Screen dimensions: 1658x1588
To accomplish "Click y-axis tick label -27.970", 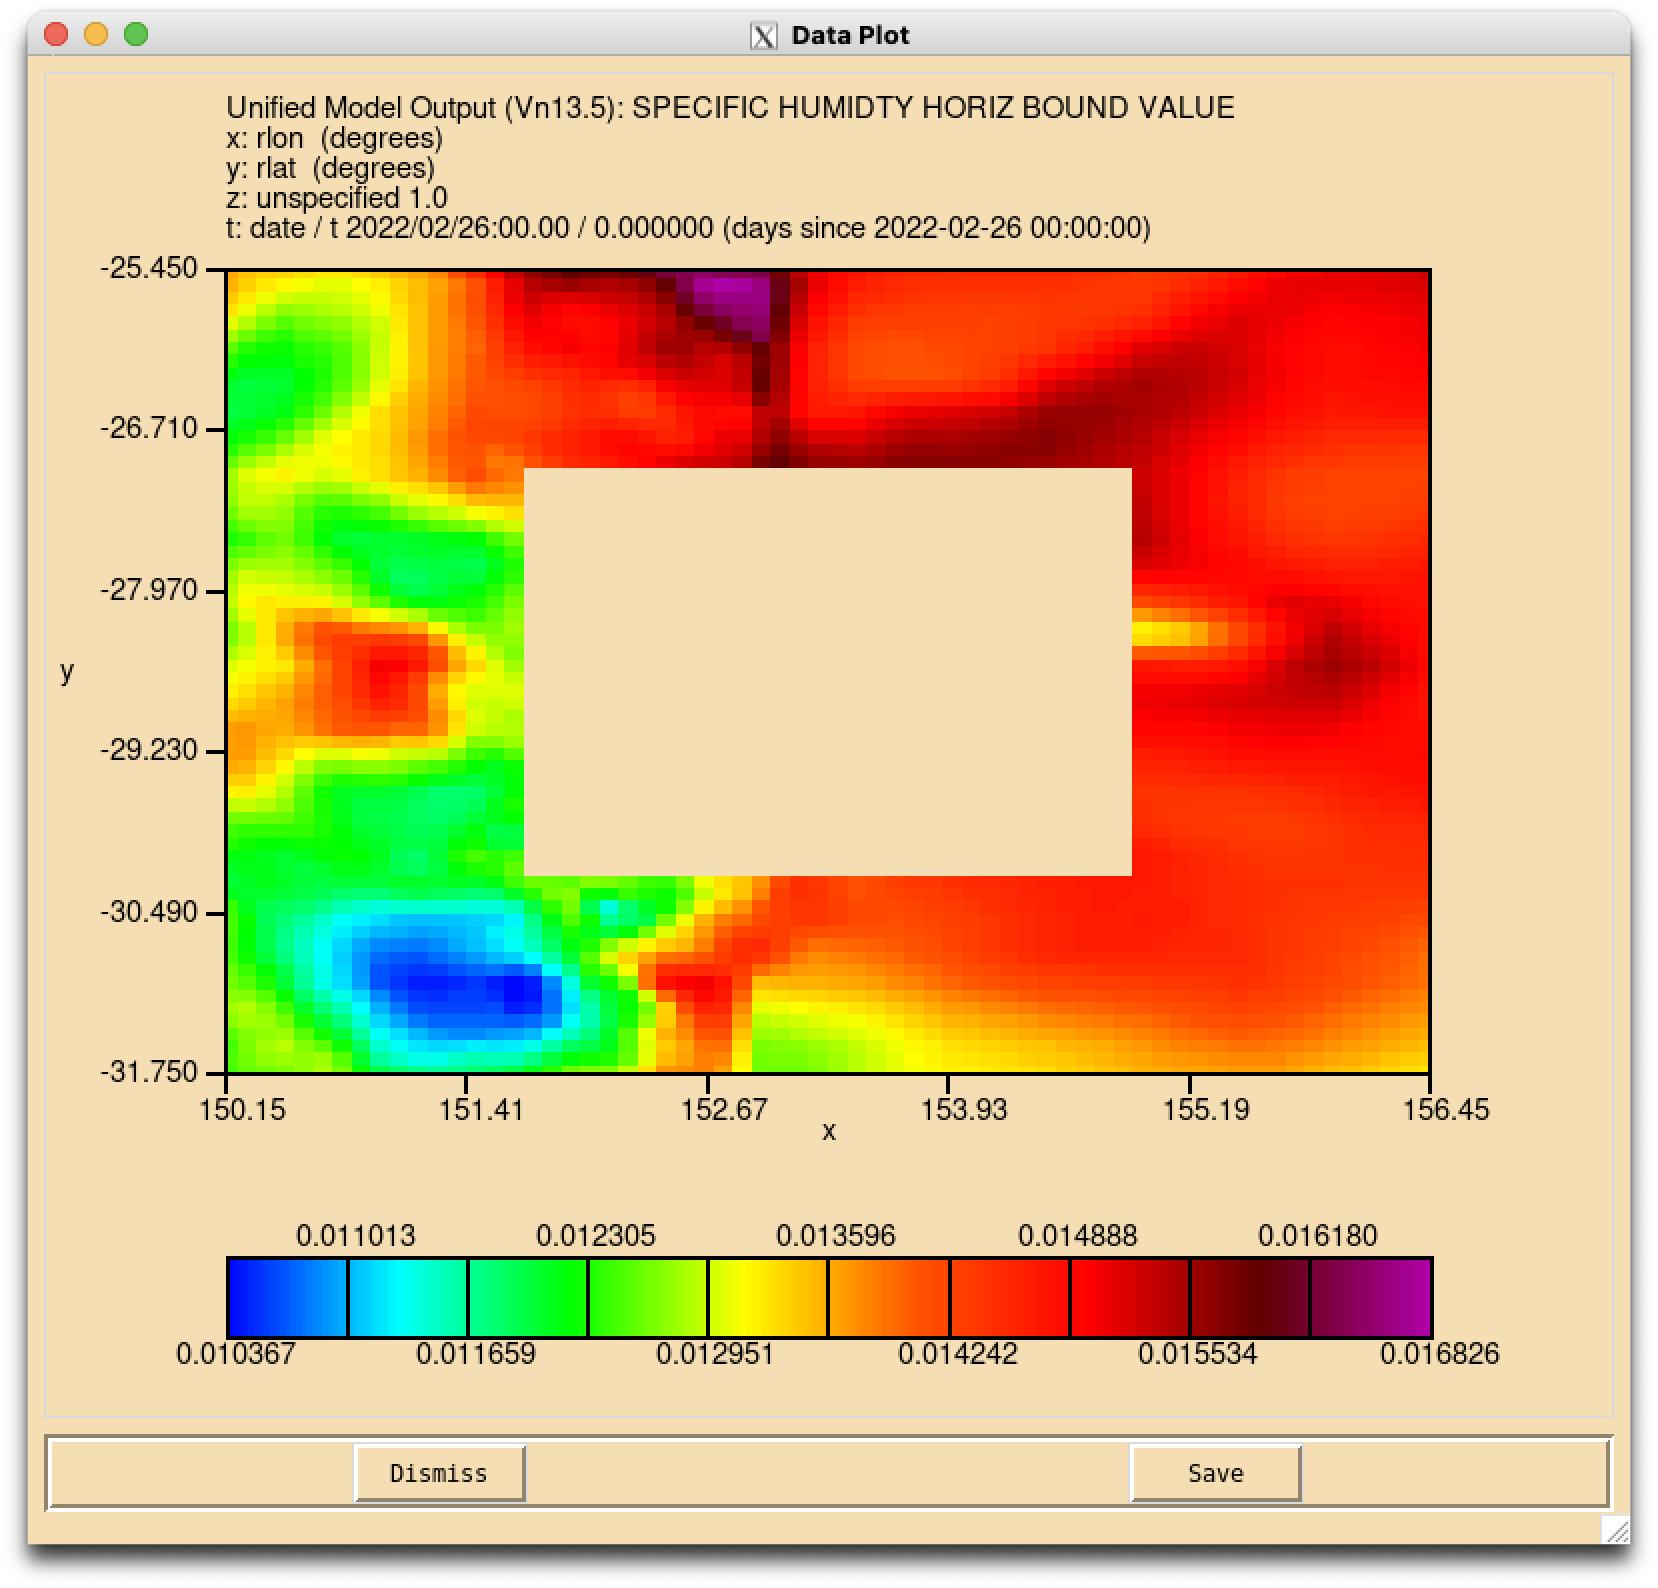I will click(149, 590).
